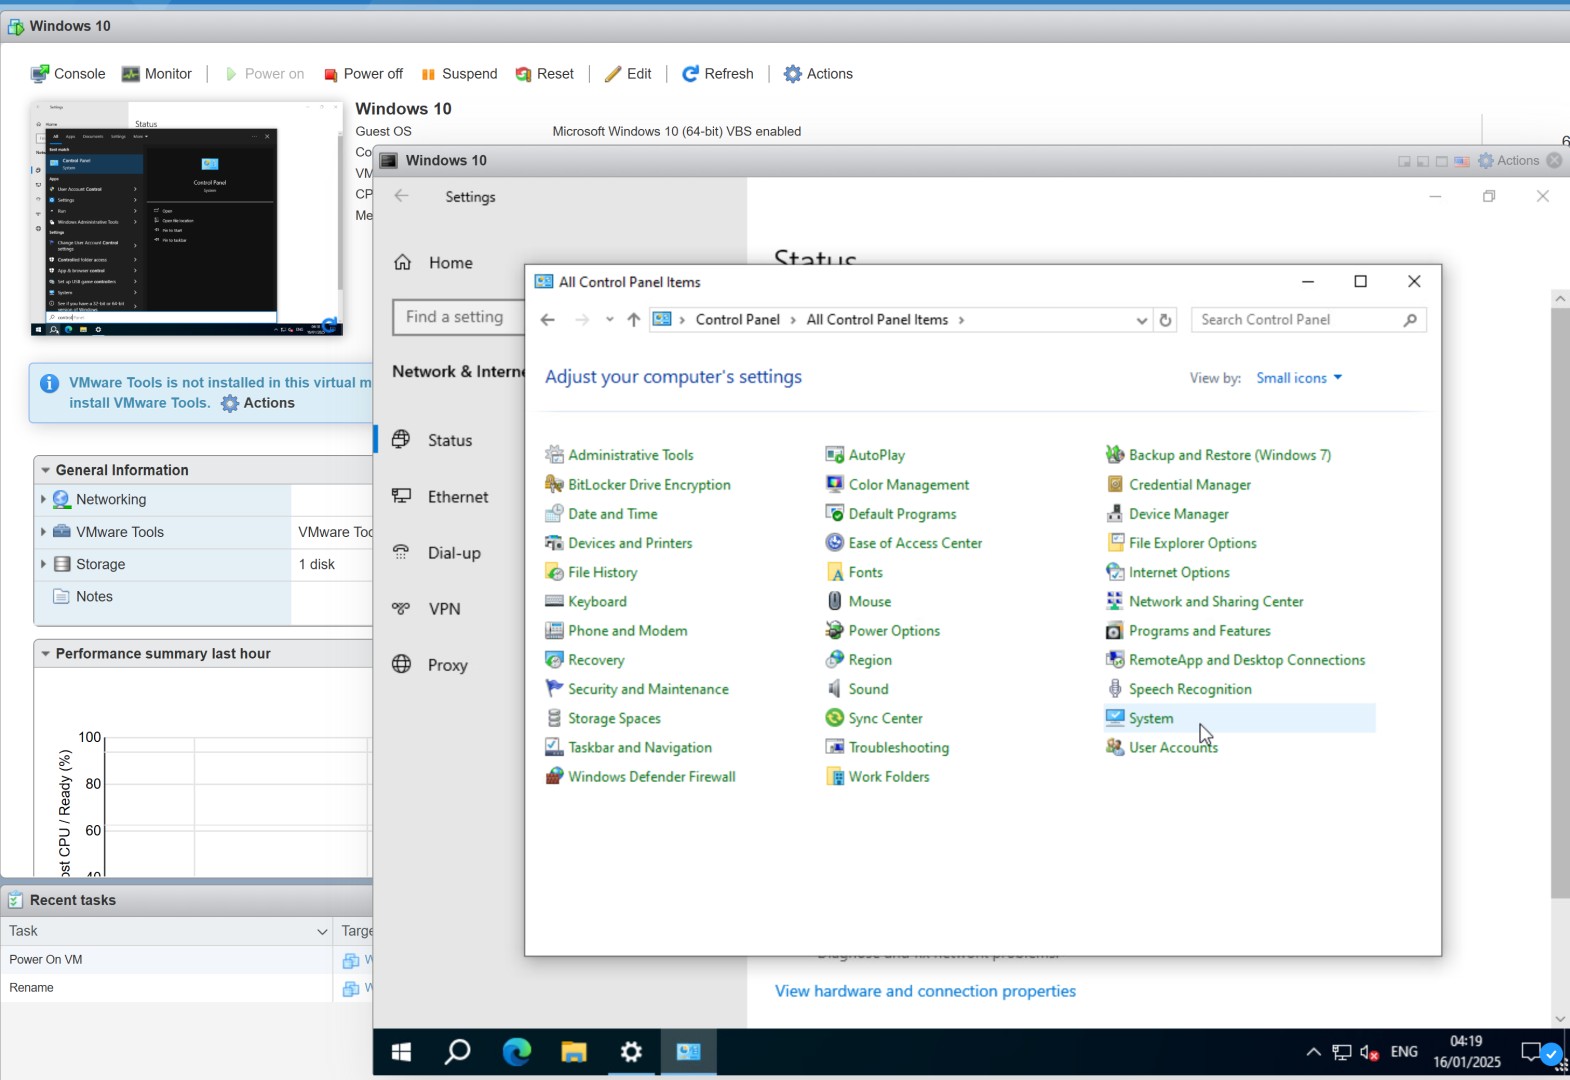Screen dimensions: 1570x1080
Task: Open Windows Defender Firewall
Action: 640,777
